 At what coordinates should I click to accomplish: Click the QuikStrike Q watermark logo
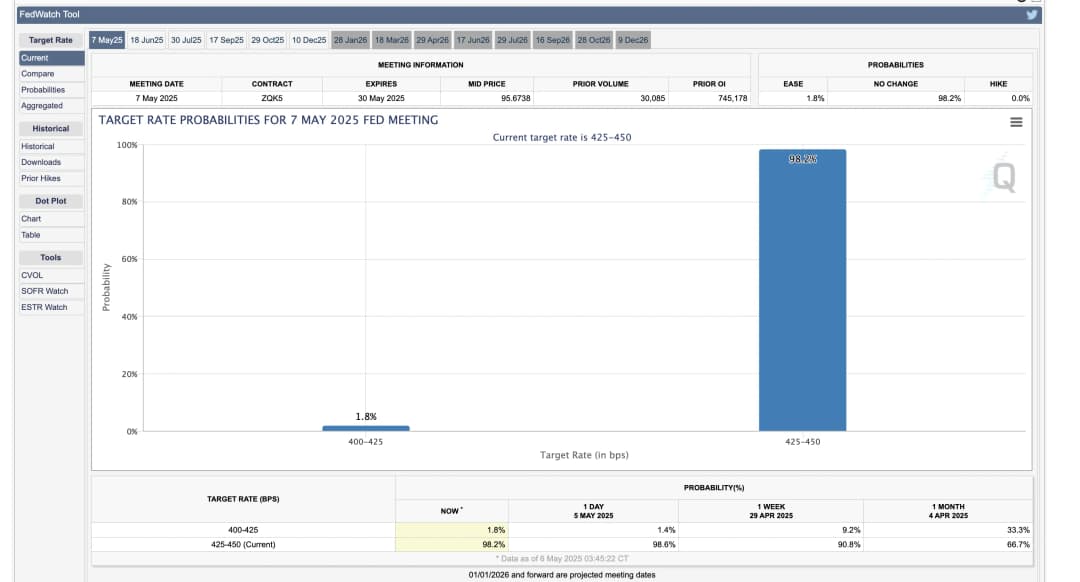[1003, 177]
